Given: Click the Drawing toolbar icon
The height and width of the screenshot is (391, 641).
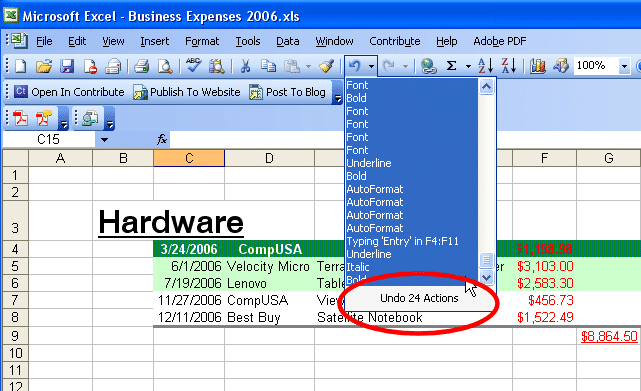Looking at the screenshot, I should (561, 66).
